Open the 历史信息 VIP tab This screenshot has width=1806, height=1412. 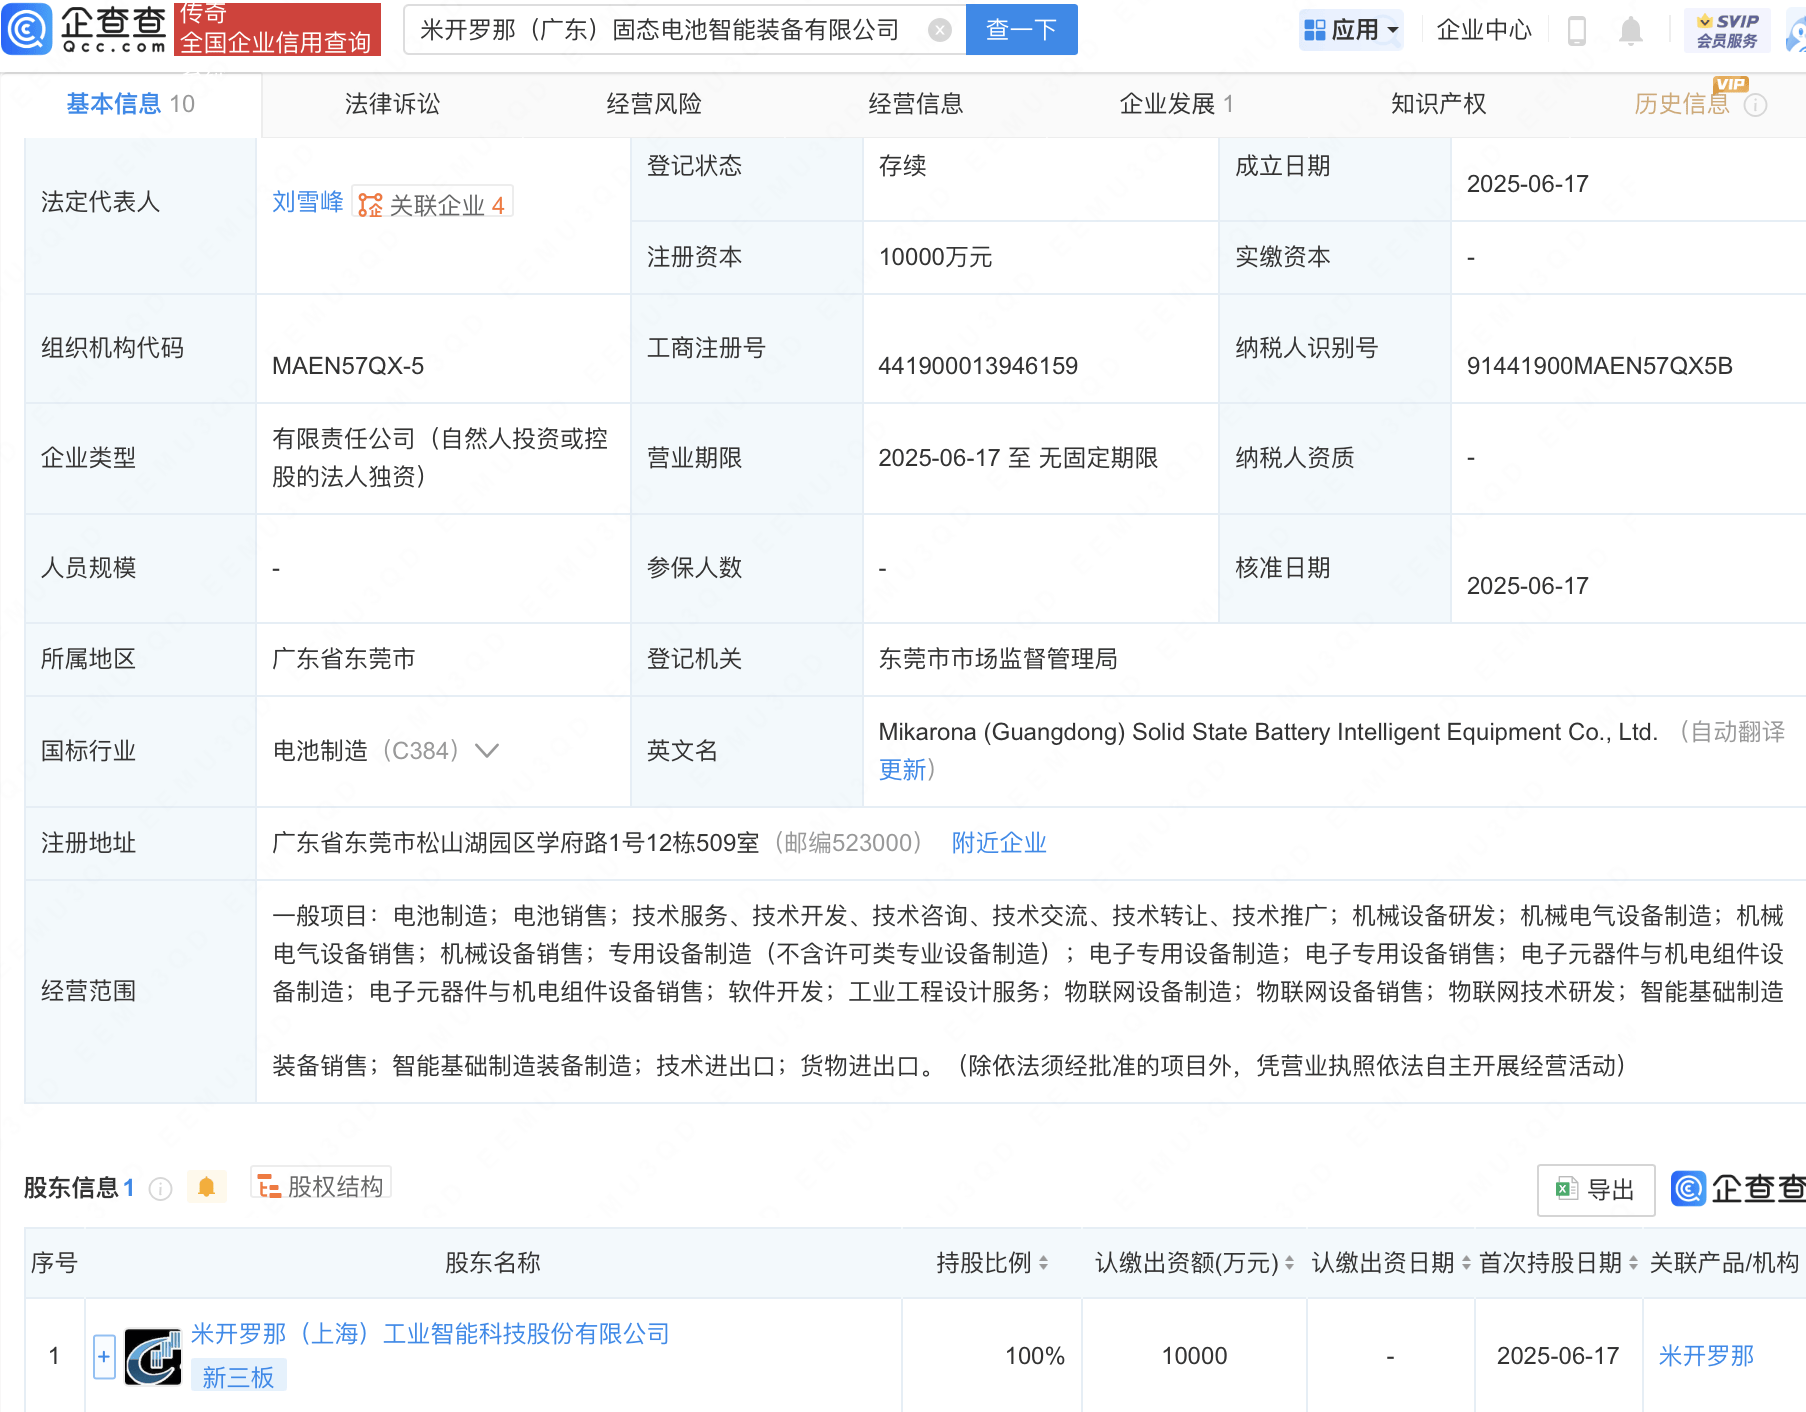(x=1681, y=104)
